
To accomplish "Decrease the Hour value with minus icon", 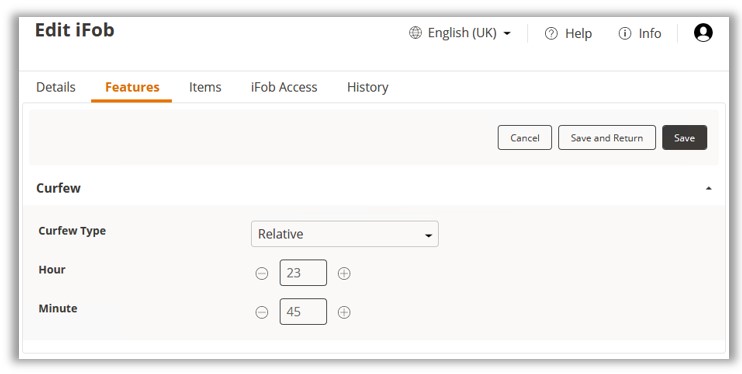I will tap(262, 273).
